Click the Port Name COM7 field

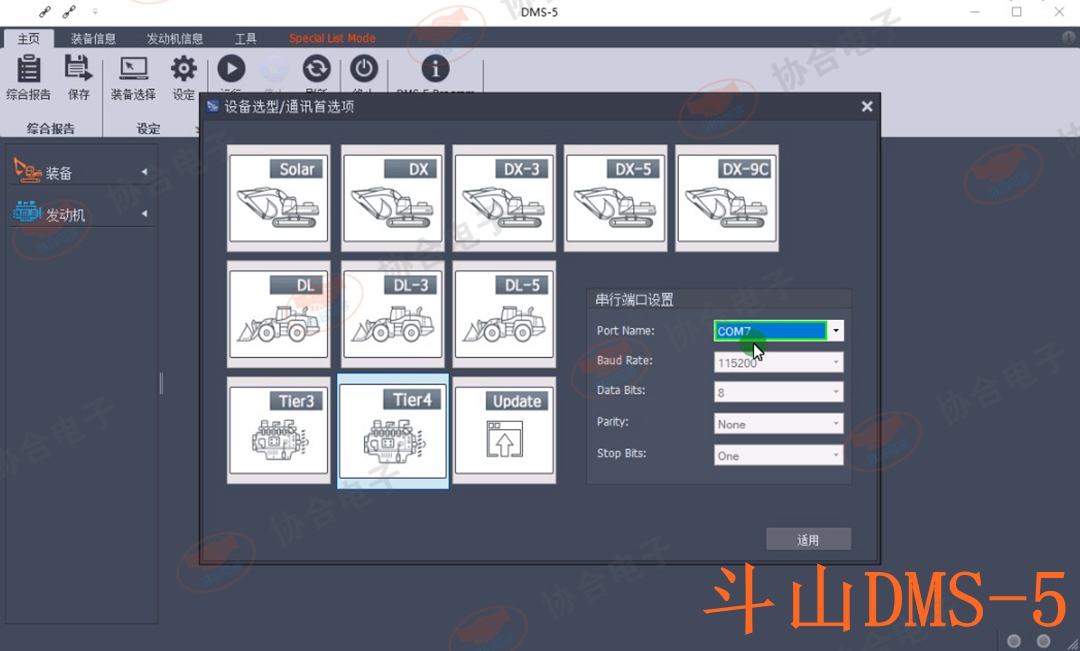(770, 331)
